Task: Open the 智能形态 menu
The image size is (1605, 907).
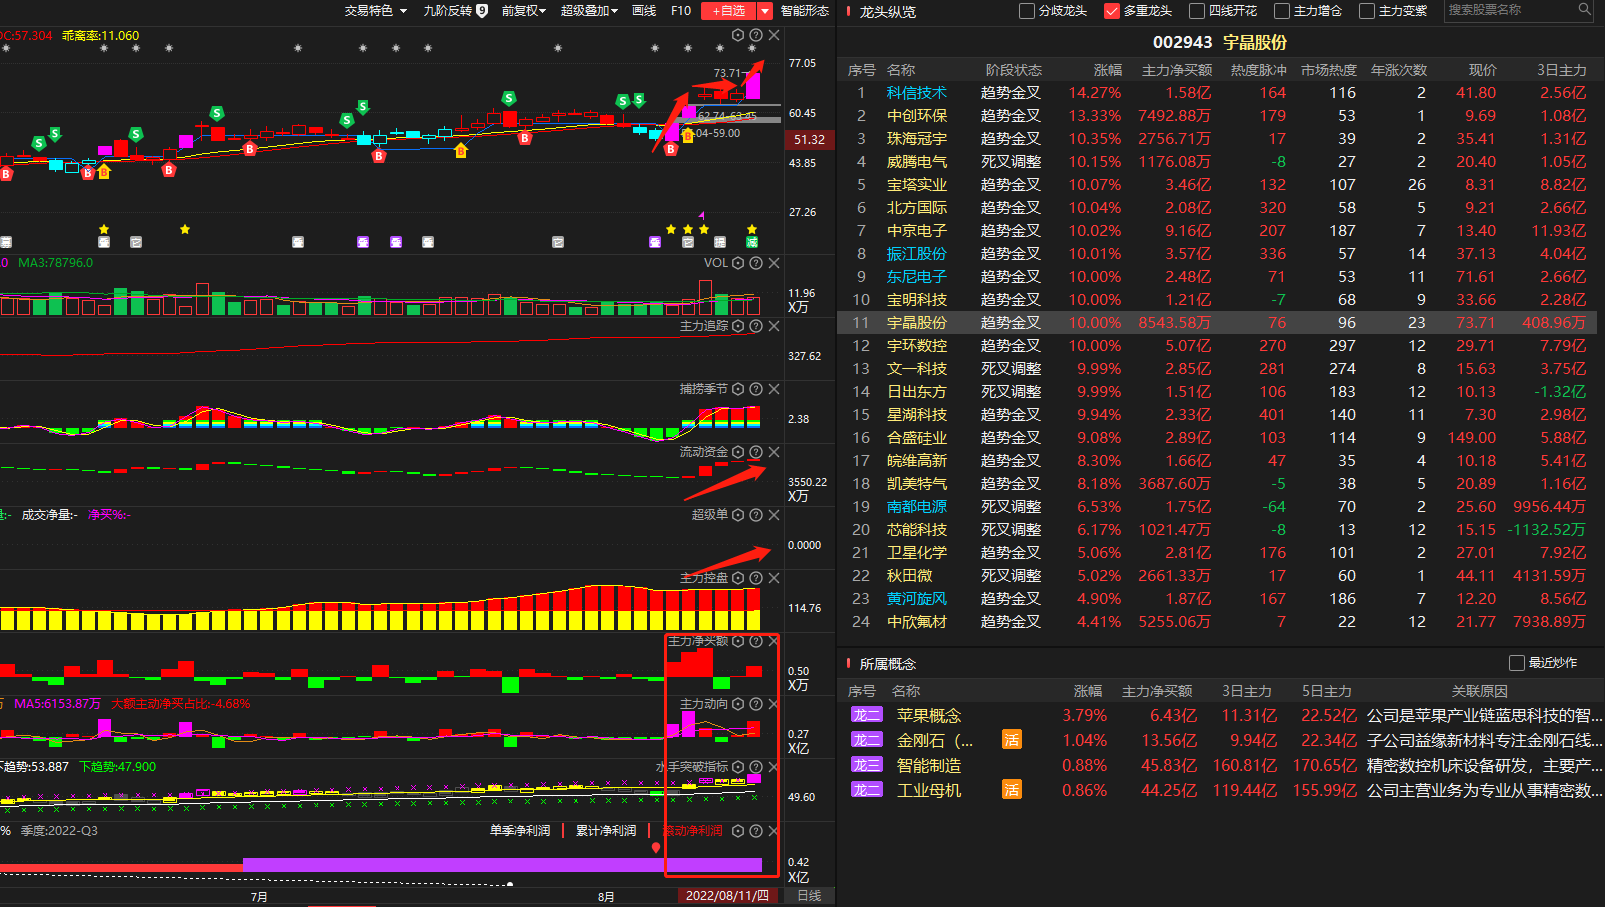Action: pos(805,10)
